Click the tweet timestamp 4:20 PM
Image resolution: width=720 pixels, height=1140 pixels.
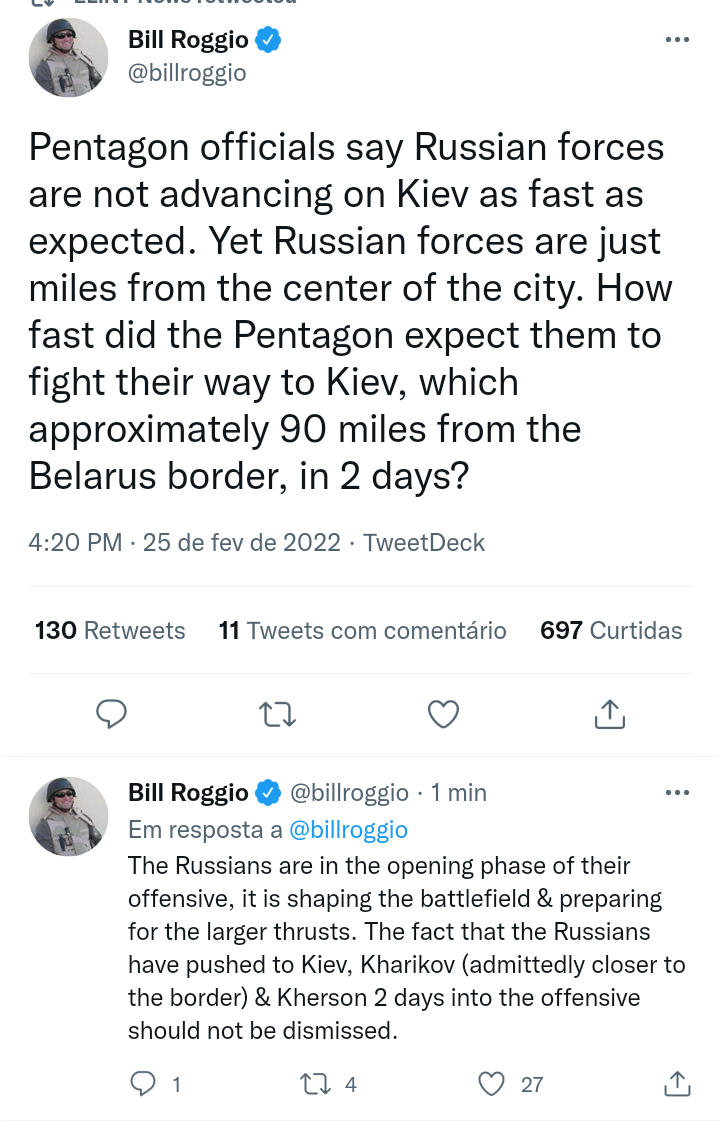(75, 543)
